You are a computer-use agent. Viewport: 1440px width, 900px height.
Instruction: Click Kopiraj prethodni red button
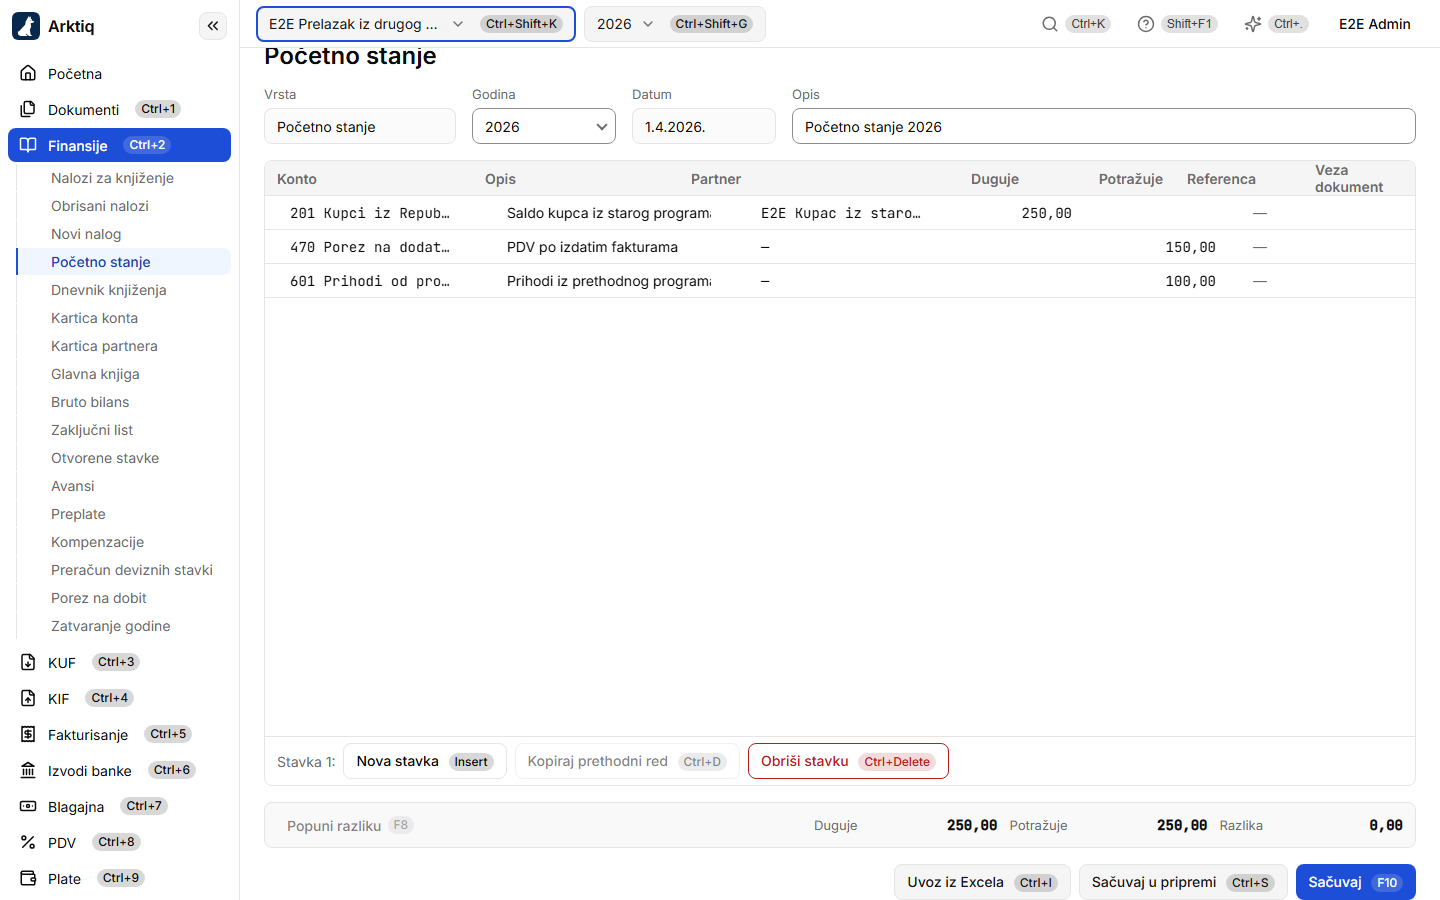pyautogui.click(x=627, y=761)
